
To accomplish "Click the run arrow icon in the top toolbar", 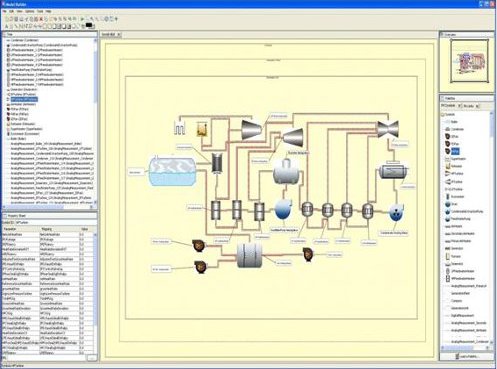I will coord(82,19).
